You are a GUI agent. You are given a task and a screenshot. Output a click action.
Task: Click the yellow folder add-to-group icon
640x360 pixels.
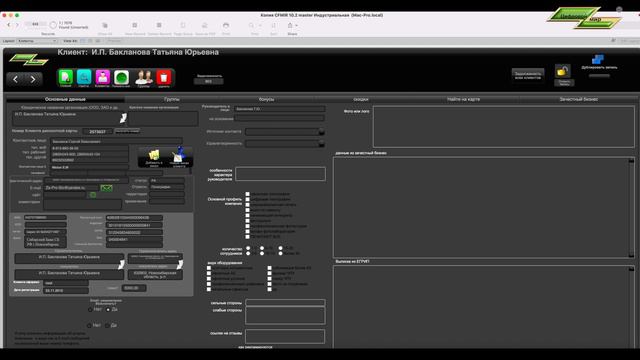[154, 155]
